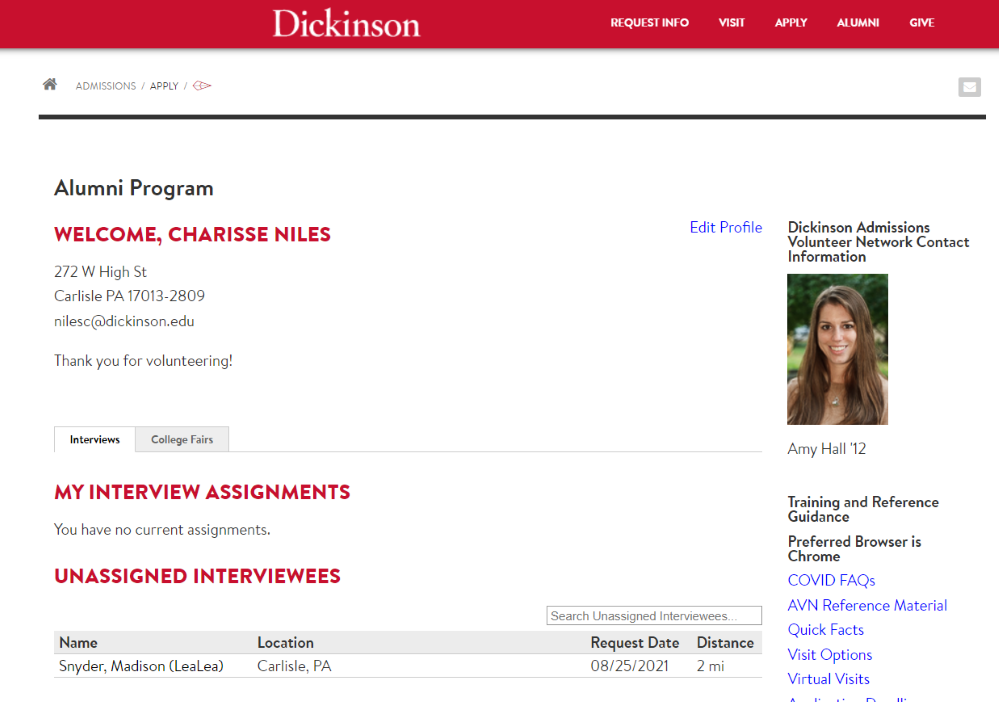This screenshot has height=702, width=999.
Task: Click the 272 W High St address line
Action: pyautogui.click(x=101, y=272)
